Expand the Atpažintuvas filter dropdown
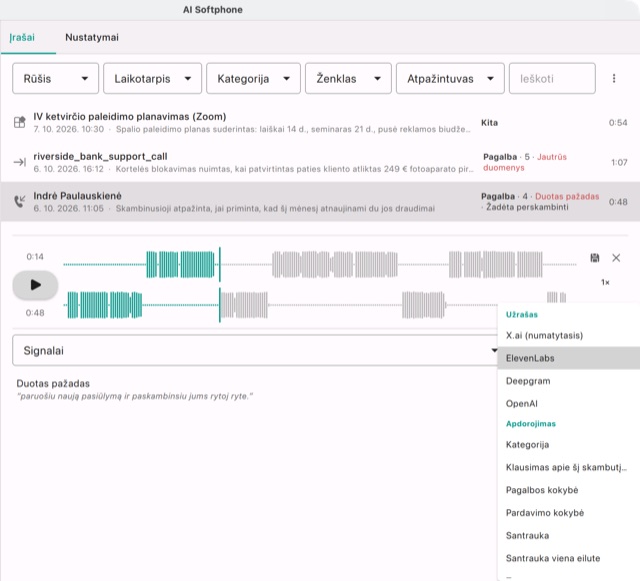 pos(450,78)
